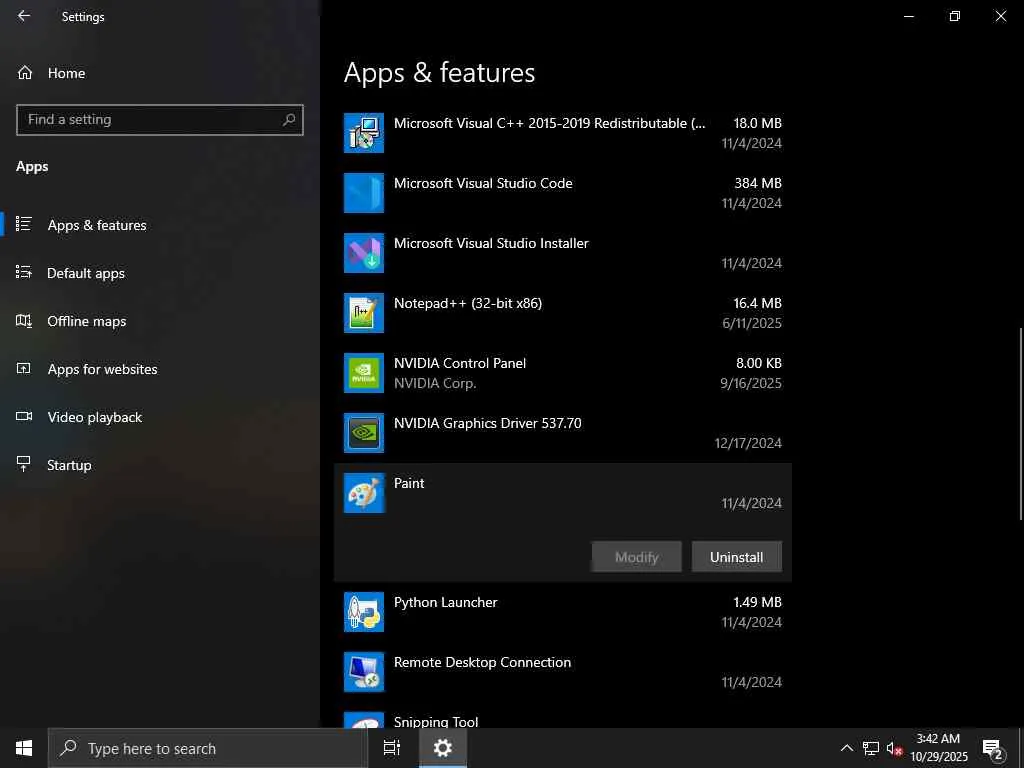This screenshot has width=1024, height=768.
Task: Click the Find a setting search box
Action: pos(160,120)
